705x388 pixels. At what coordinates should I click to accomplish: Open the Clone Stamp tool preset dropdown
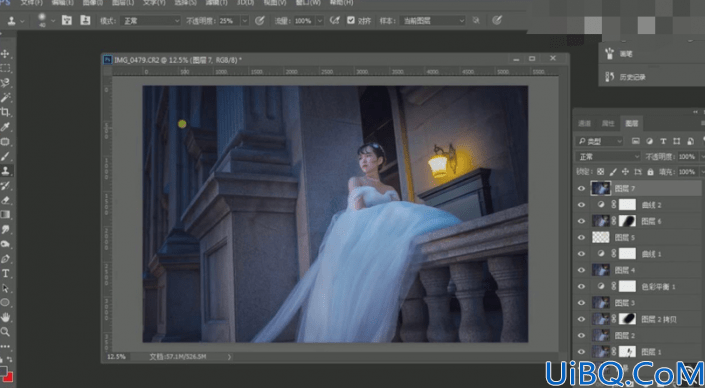click(x=23, y=21)
